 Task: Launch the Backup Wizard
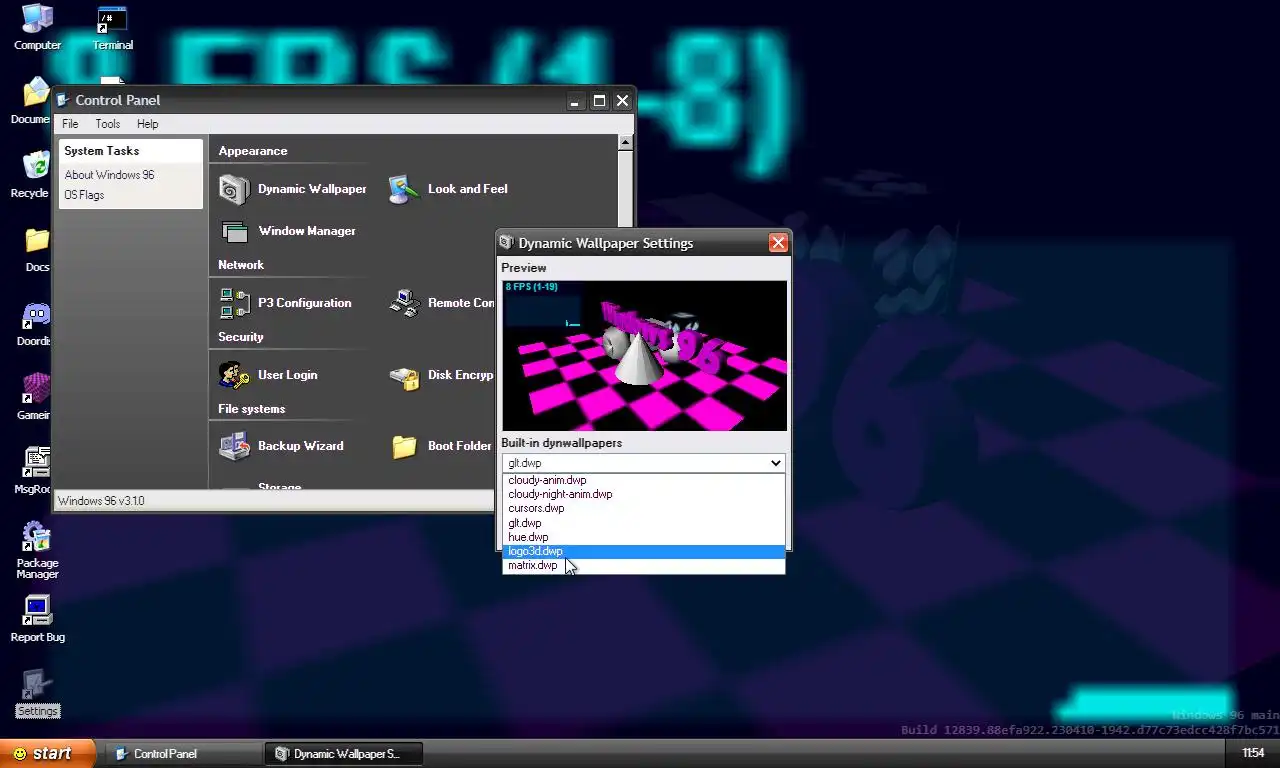281,446
